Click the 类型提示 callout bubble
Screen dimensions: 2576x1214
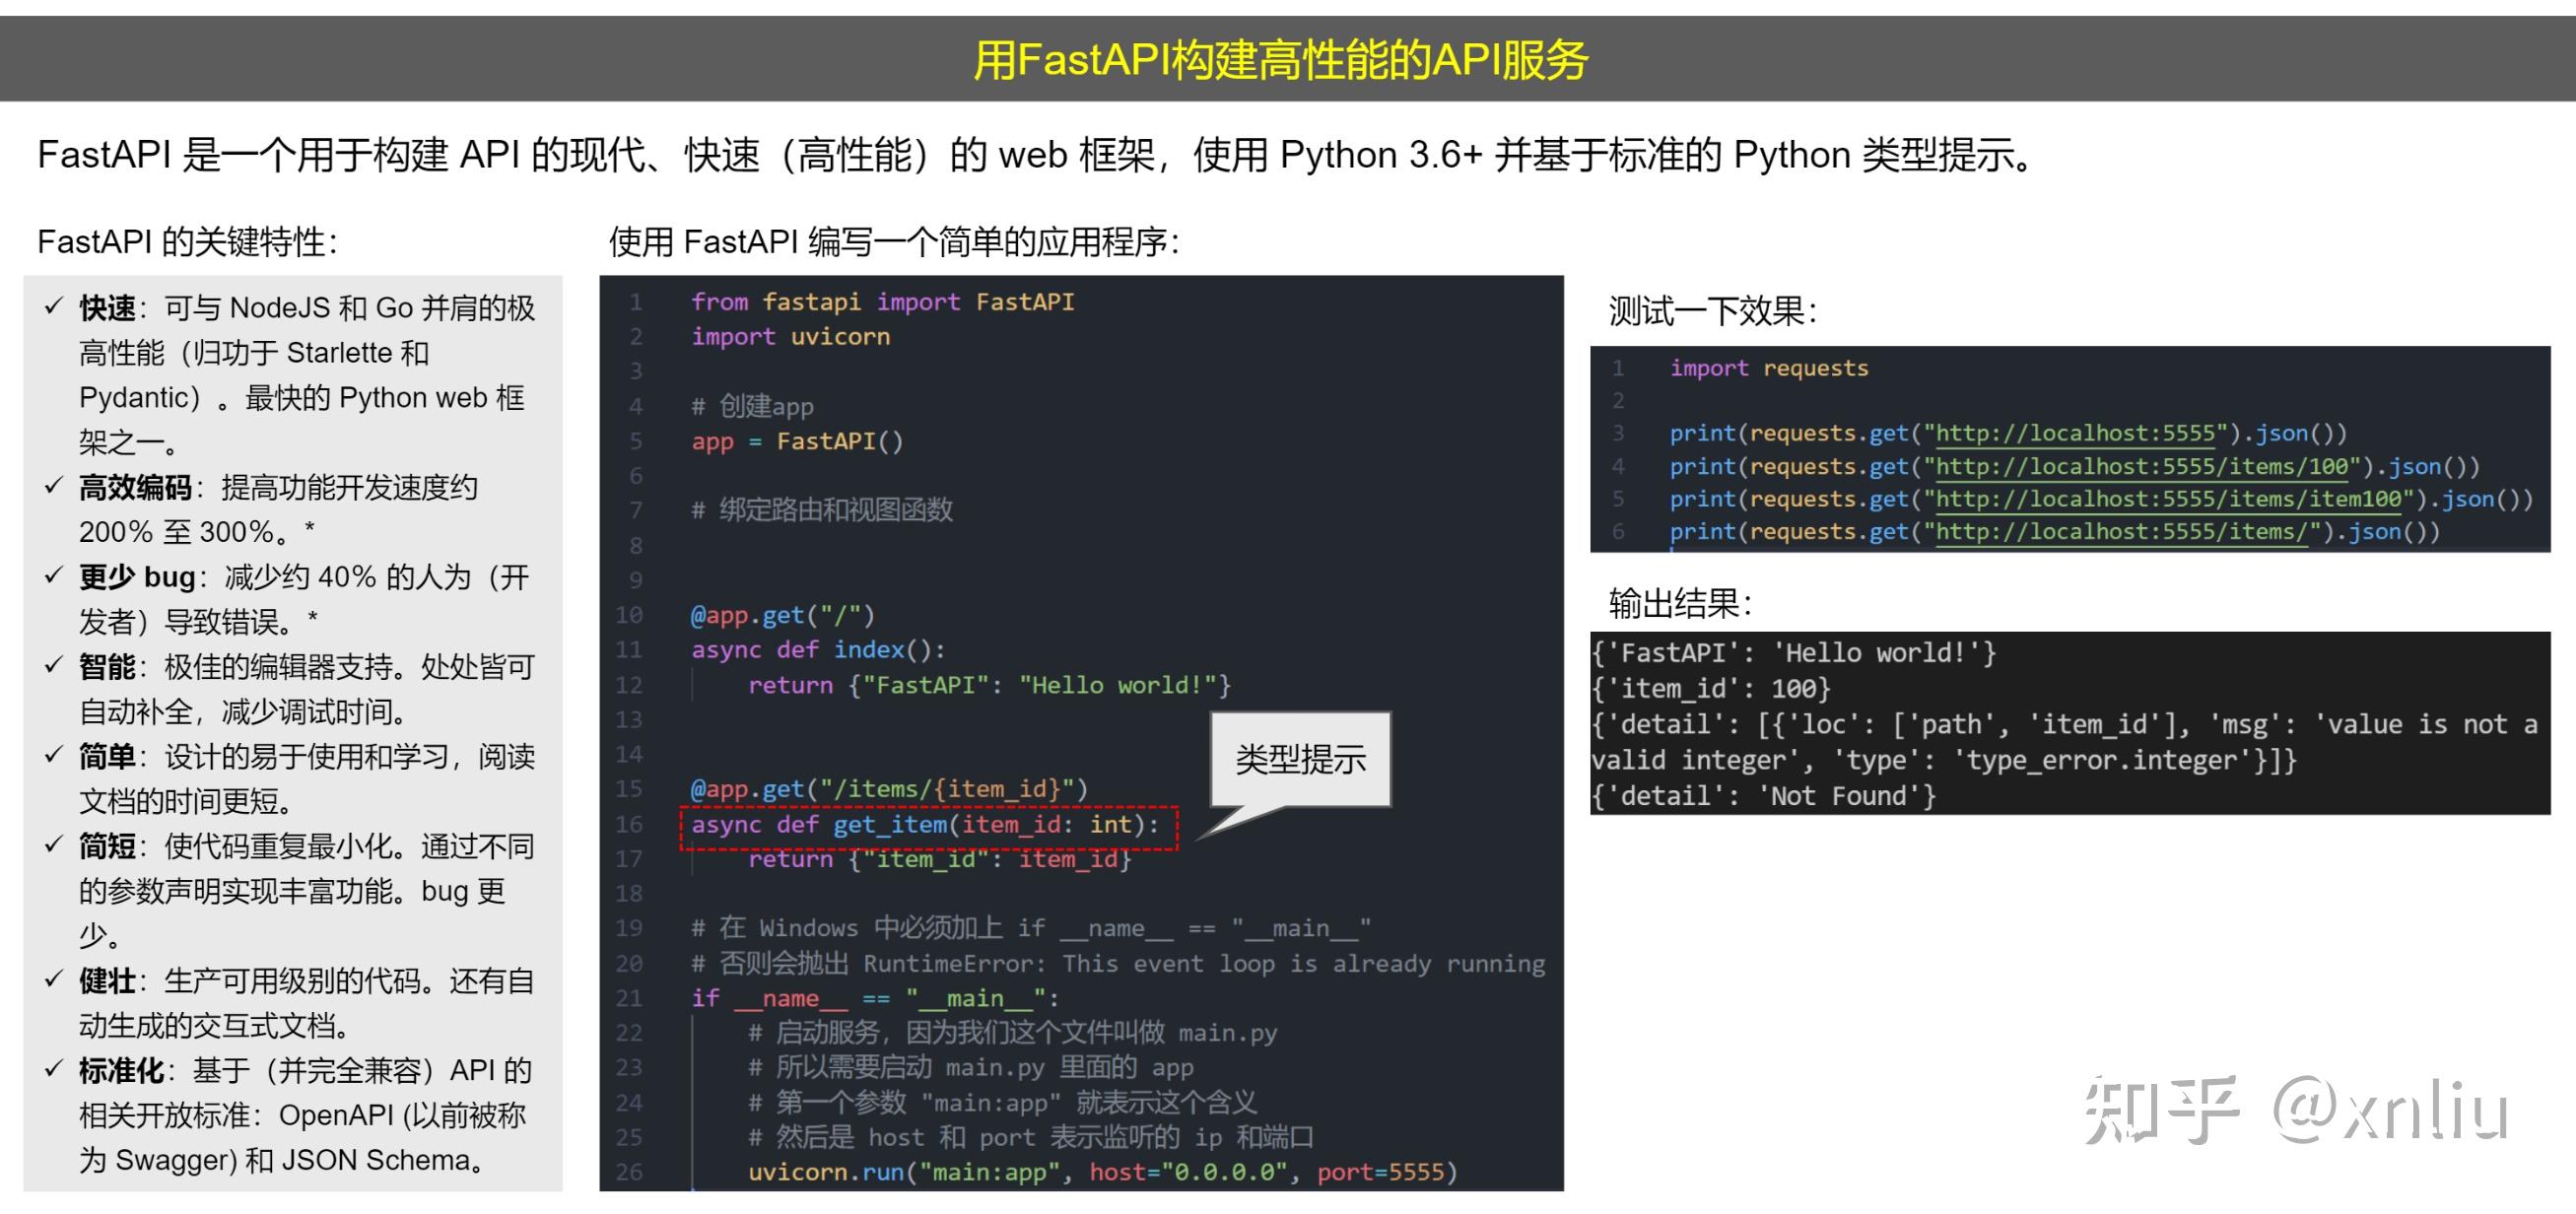1300,760
